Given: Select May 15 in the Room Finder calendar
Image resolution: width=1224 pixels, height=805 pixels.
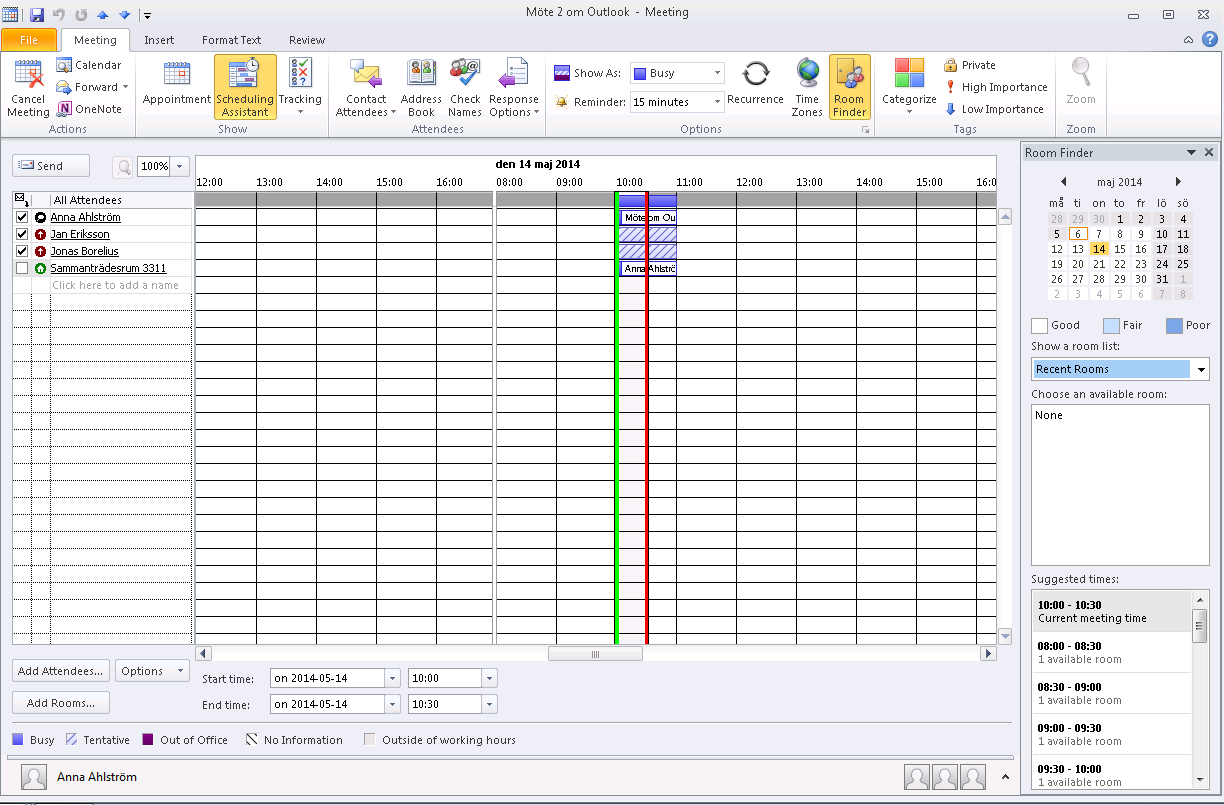Looking at the screenshot, I should click(1120, 249).
